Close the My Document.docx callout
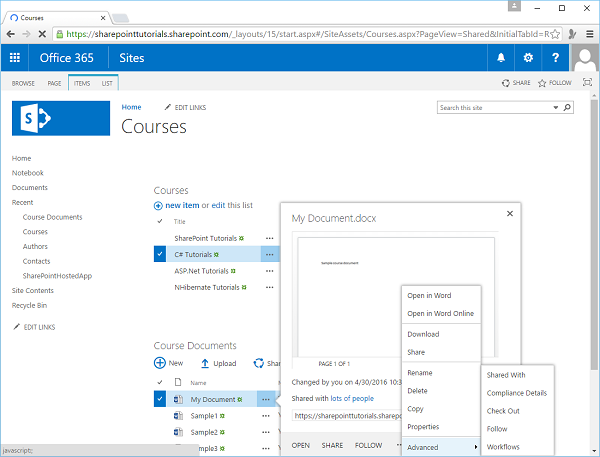Screen dimensions: 600x457 pos(511,212)
